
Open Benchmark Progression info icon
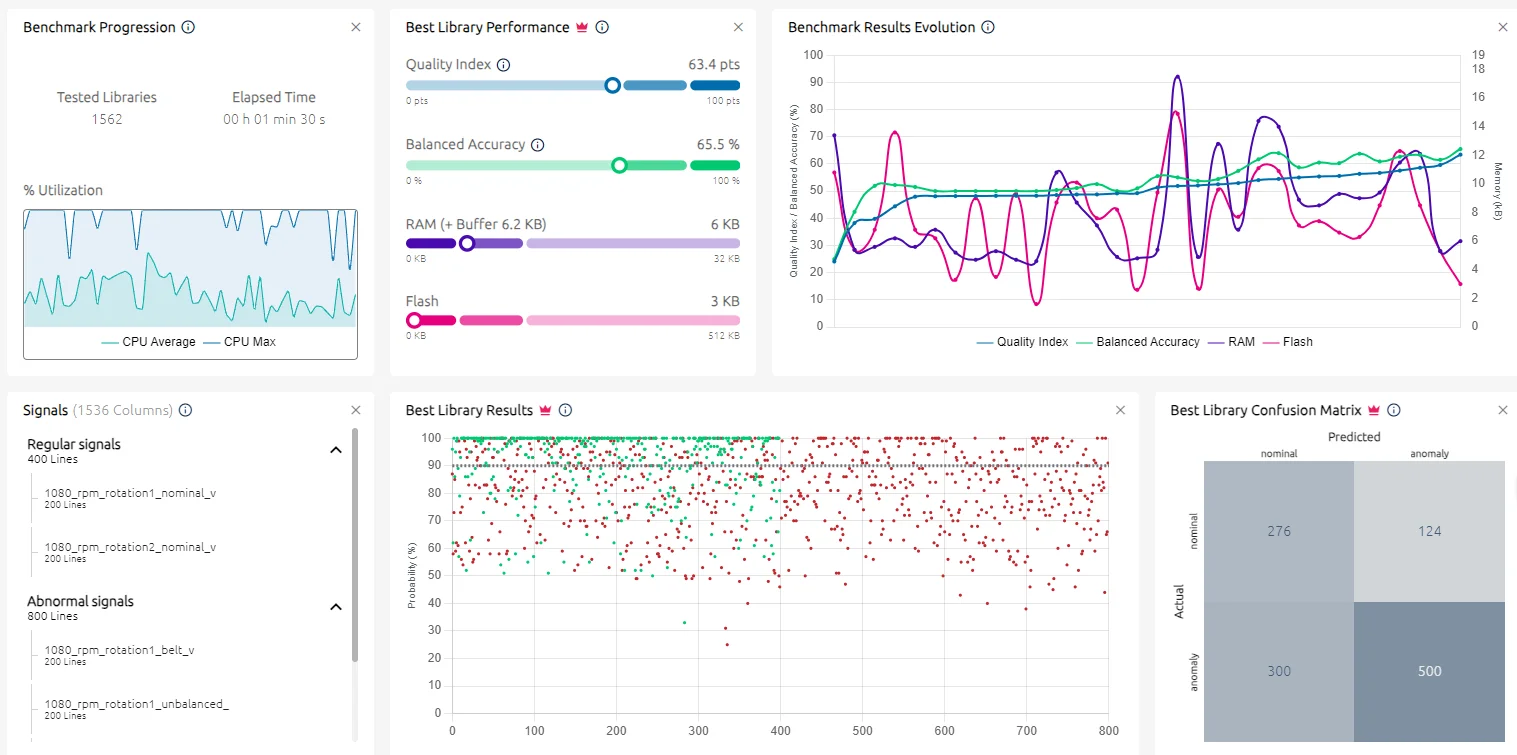click(x=189, y=27)
